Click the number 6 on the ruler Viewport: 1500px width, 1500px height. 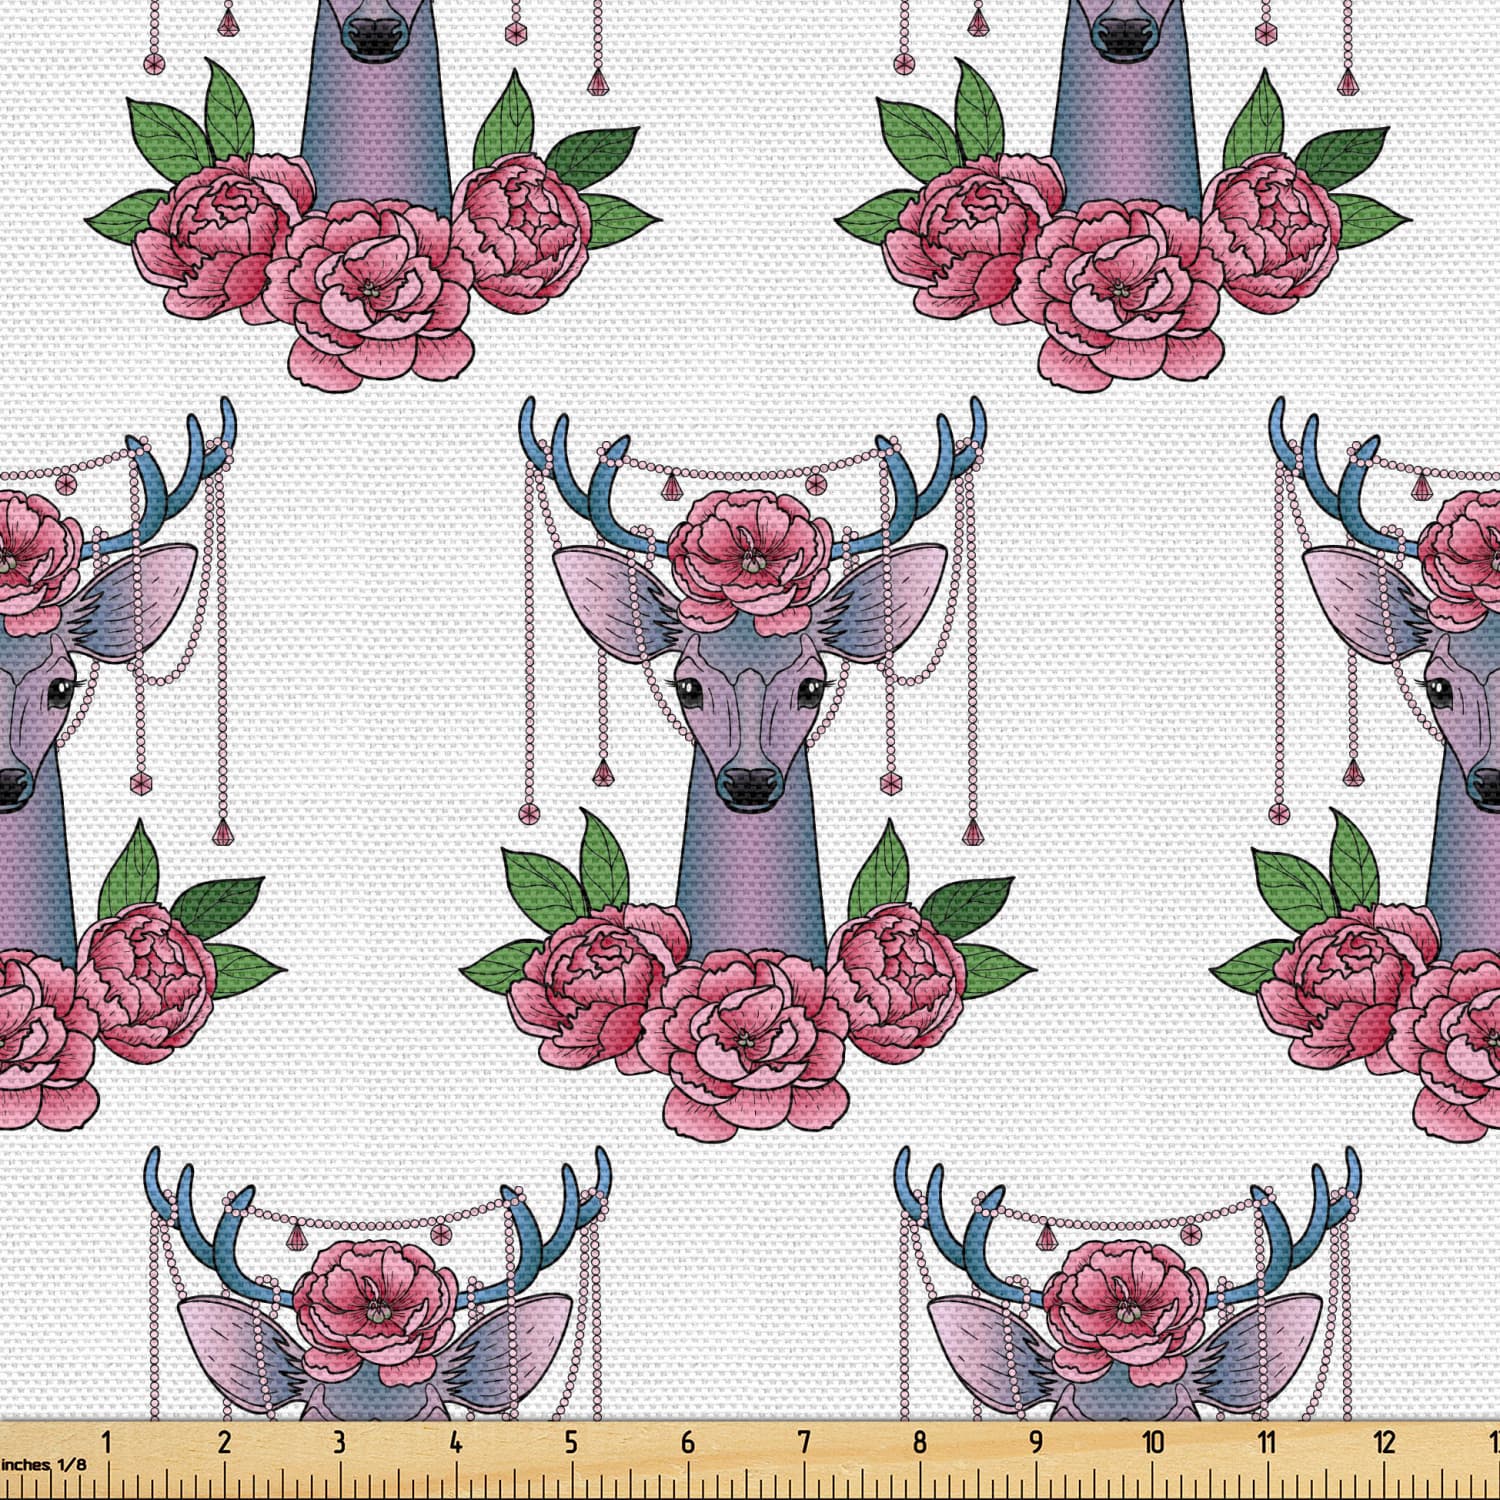(x=688, y=1442)
